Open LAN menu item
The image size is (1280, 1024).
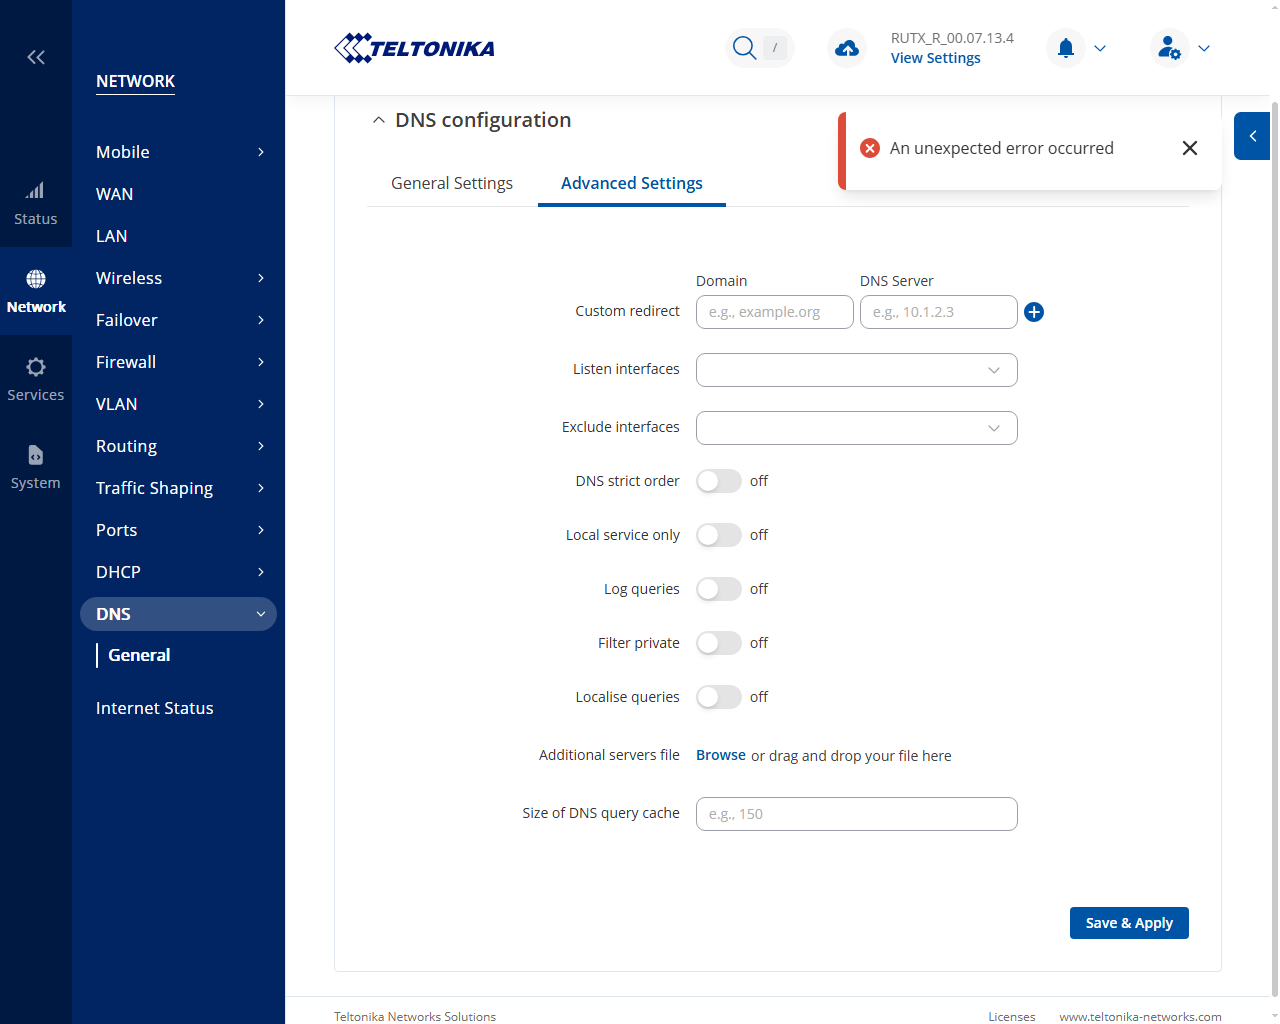112,236
